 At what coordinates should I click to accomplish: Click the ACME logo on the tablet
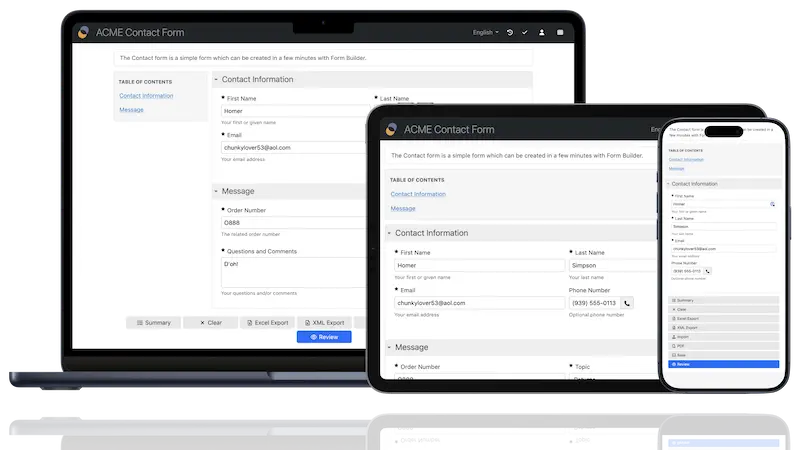(x=390, y=129)
